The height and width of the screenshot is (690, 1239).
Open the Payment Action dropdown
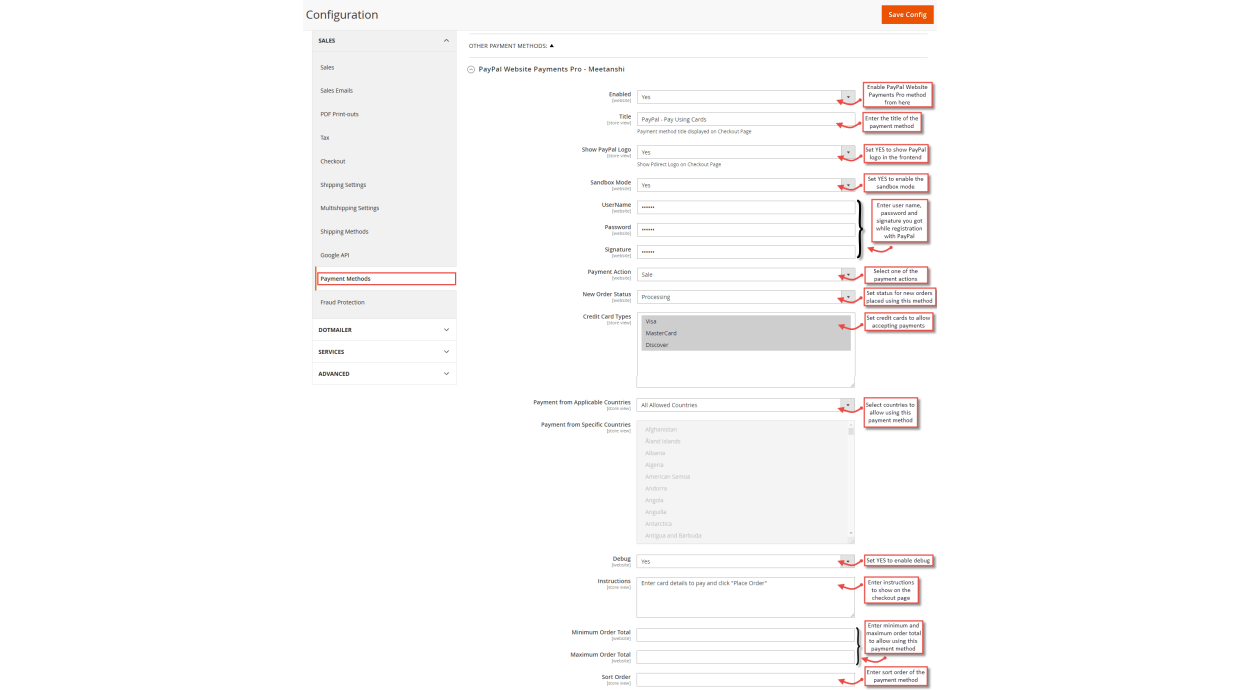[x=746, y=274]
